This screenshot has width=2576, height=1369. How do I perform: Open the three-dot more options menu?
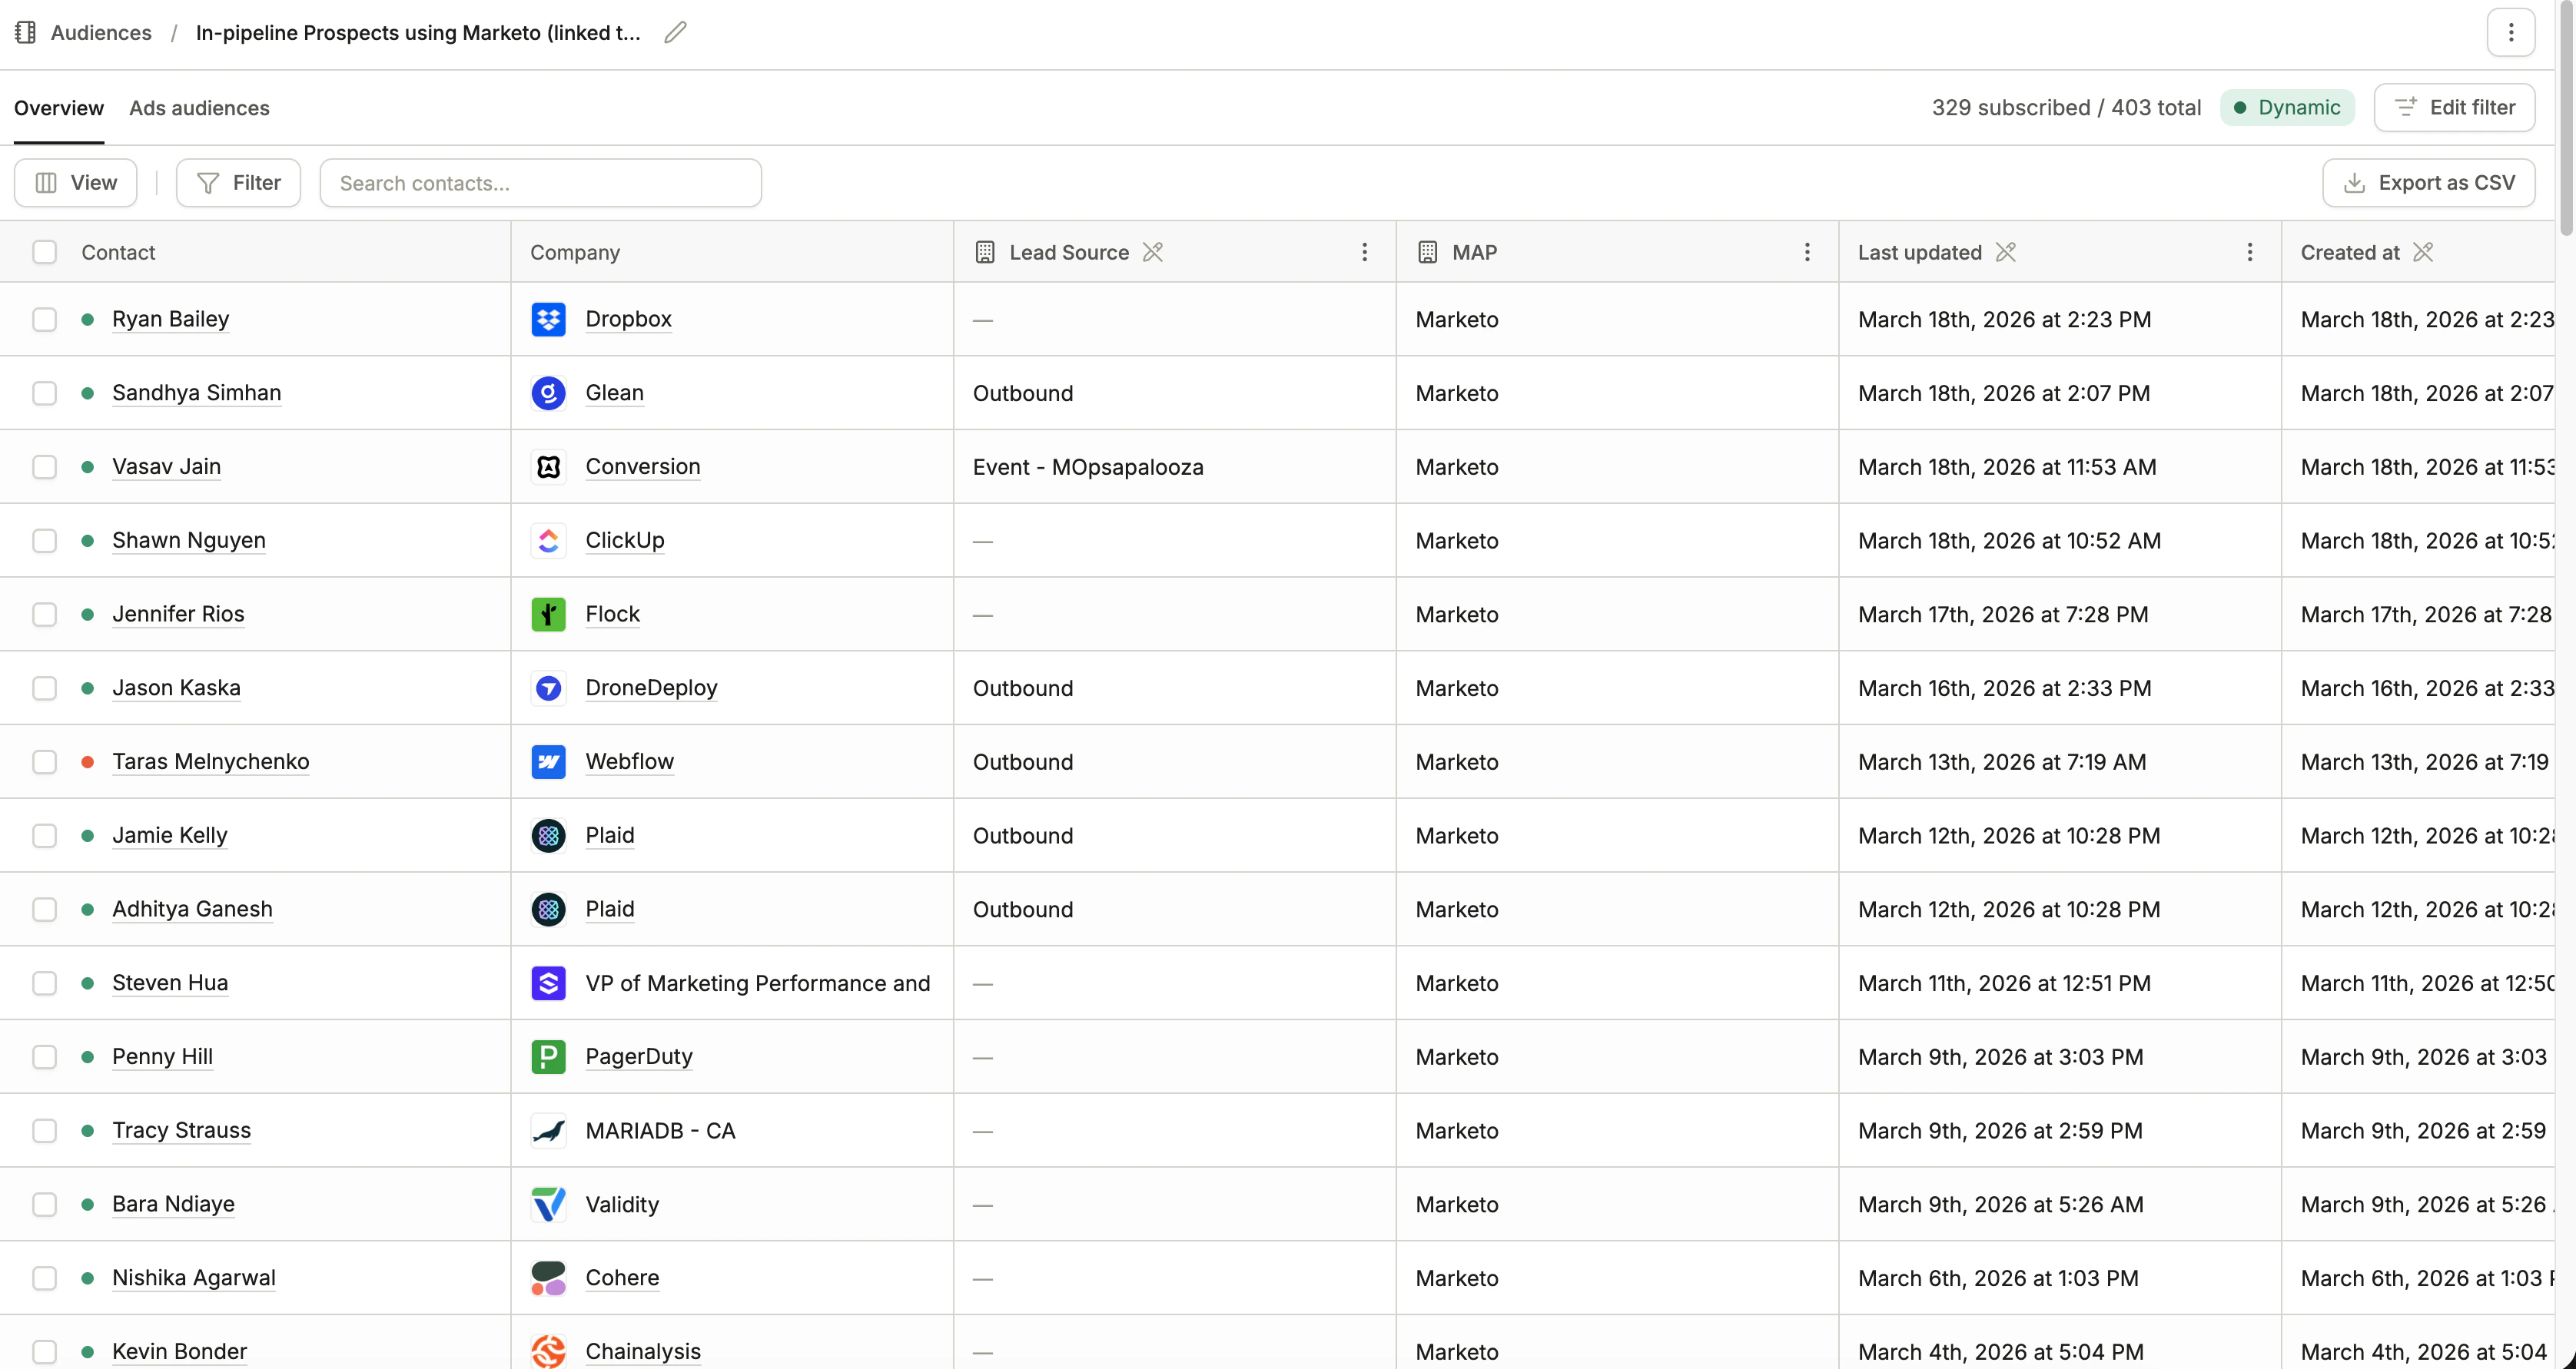pyautogui.click(x=2510, y=33)
